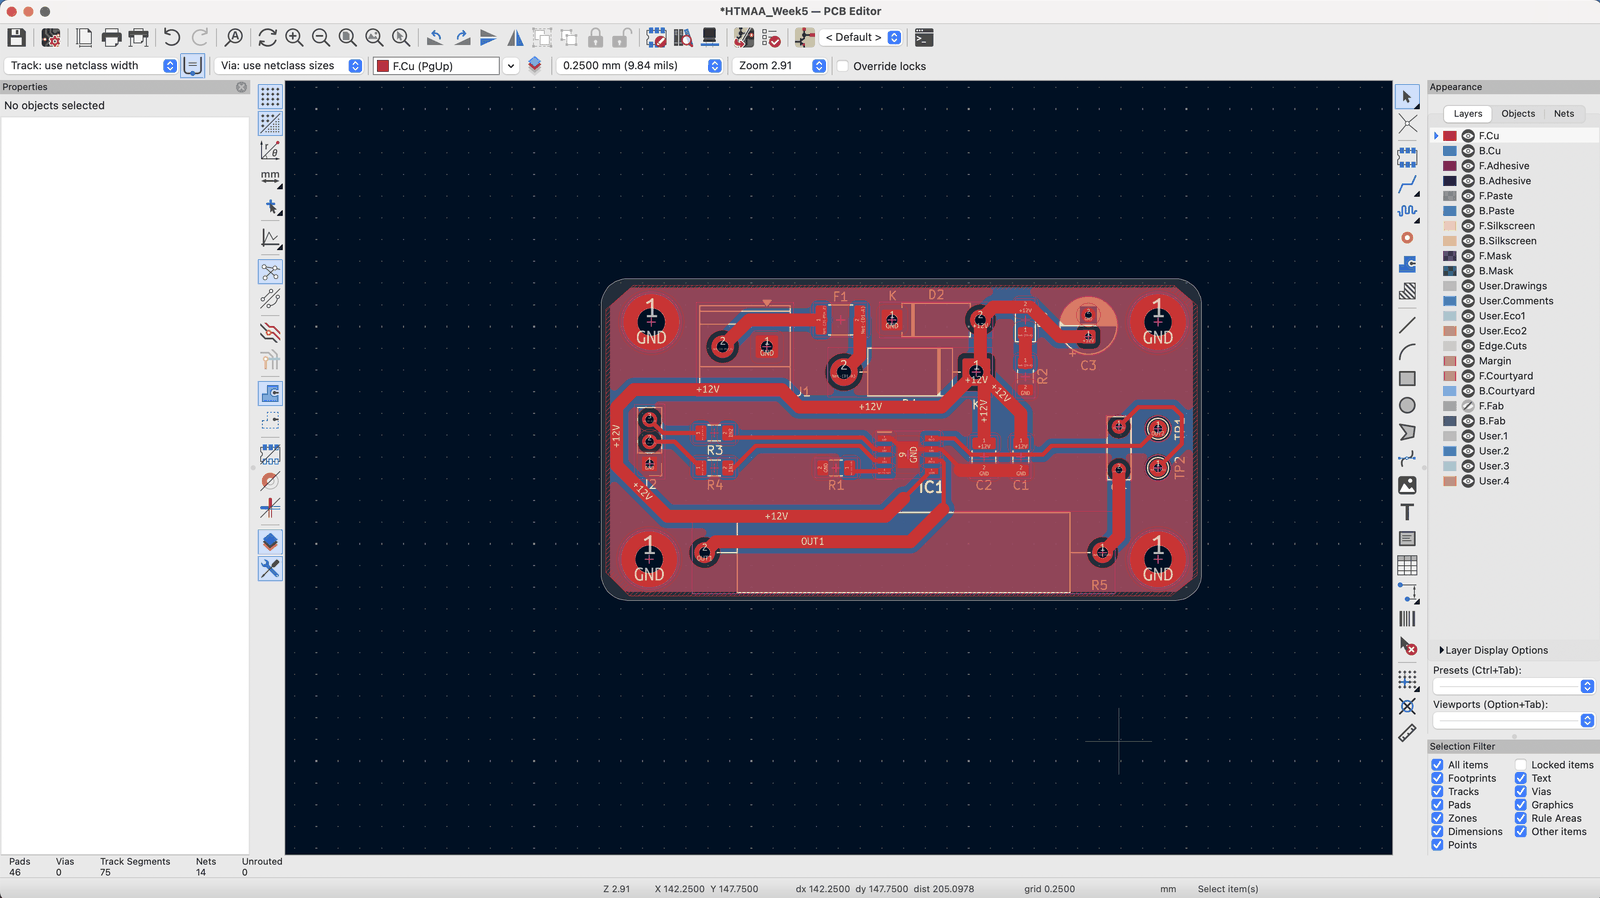The width and height of the screenshot is (1600, 898).
Task: Hide the F.Silkscreen layer
Action: (x=1468, y=226)
